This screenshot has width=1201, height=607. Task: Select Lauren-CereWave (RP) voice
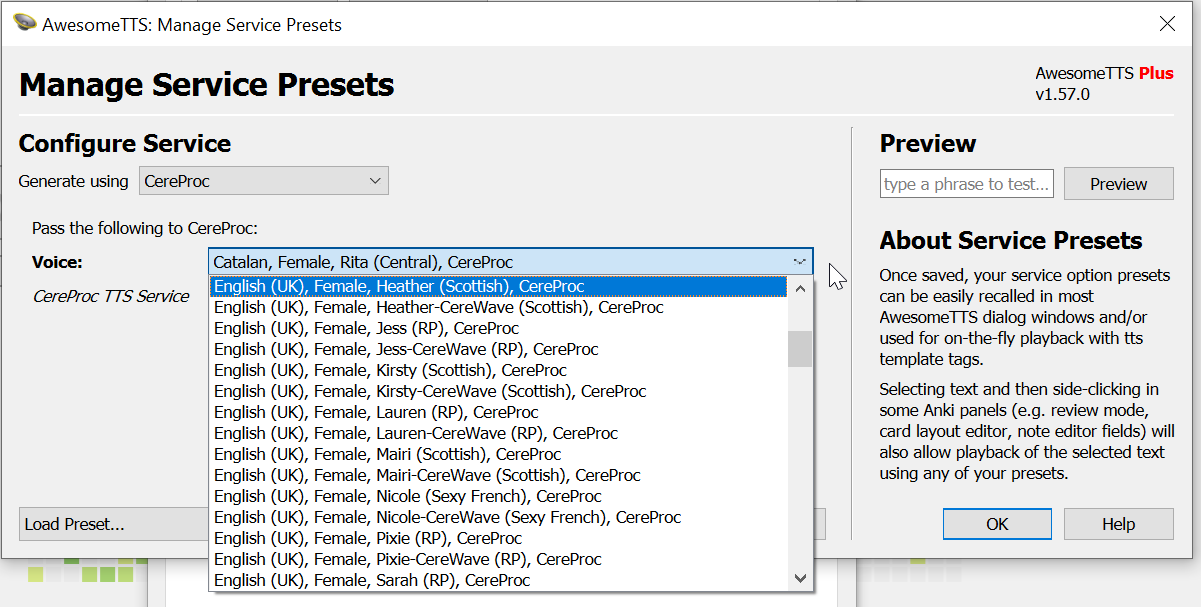[415, 434]
